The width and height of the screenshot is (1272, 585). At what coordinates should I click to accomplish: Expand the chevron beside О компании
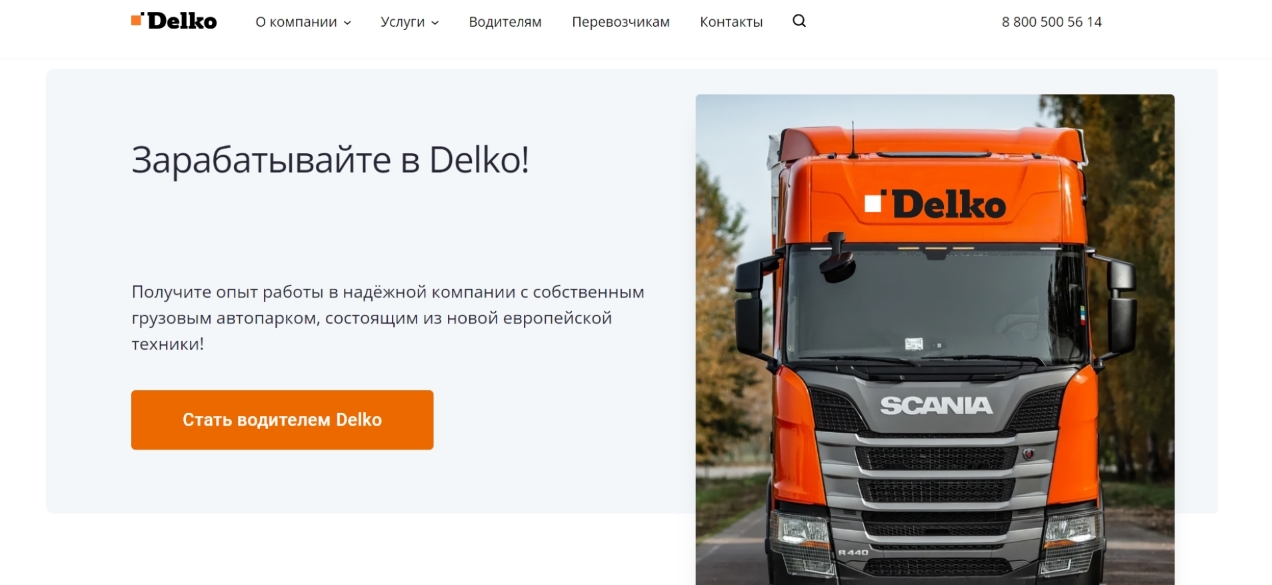[x=347, y=23]
